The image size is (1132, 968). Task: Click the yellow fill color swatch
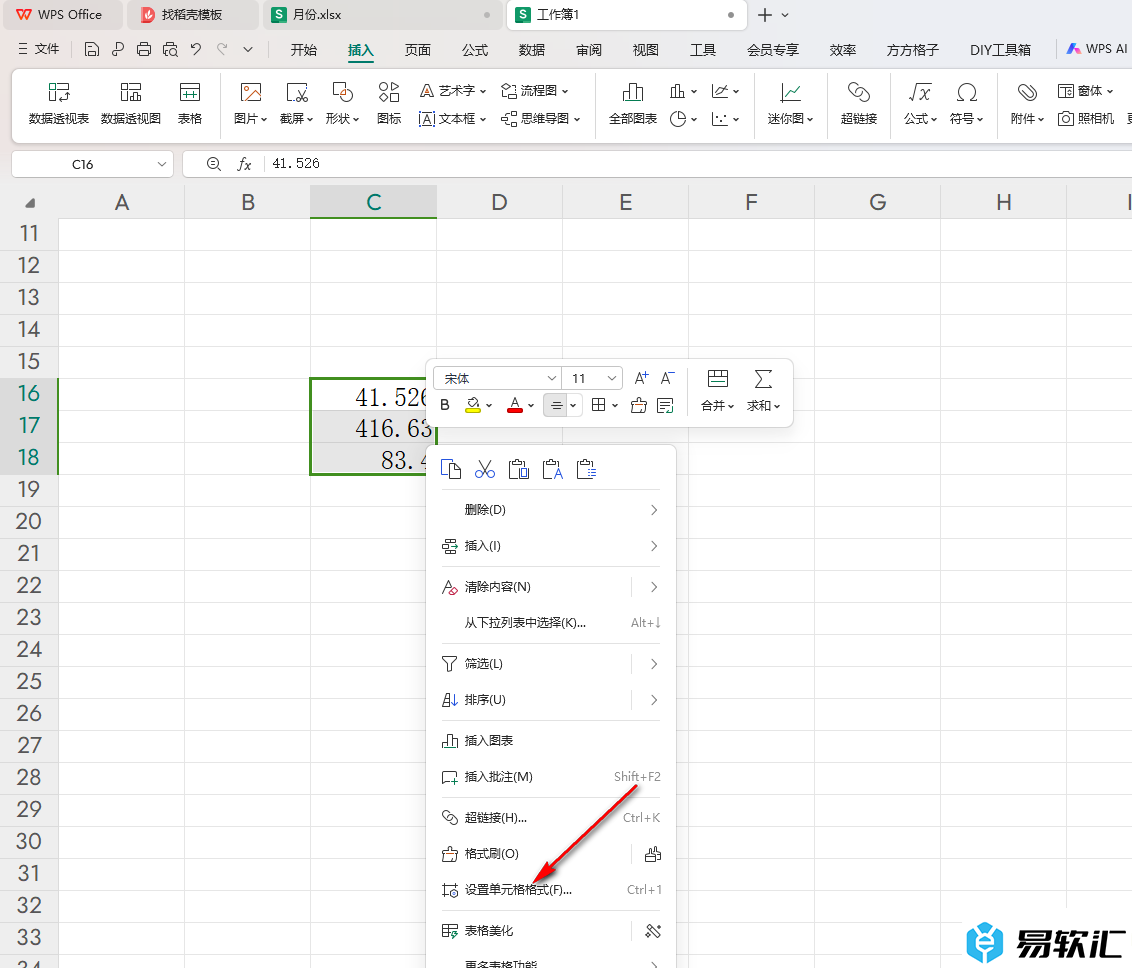tap(474, 406)
